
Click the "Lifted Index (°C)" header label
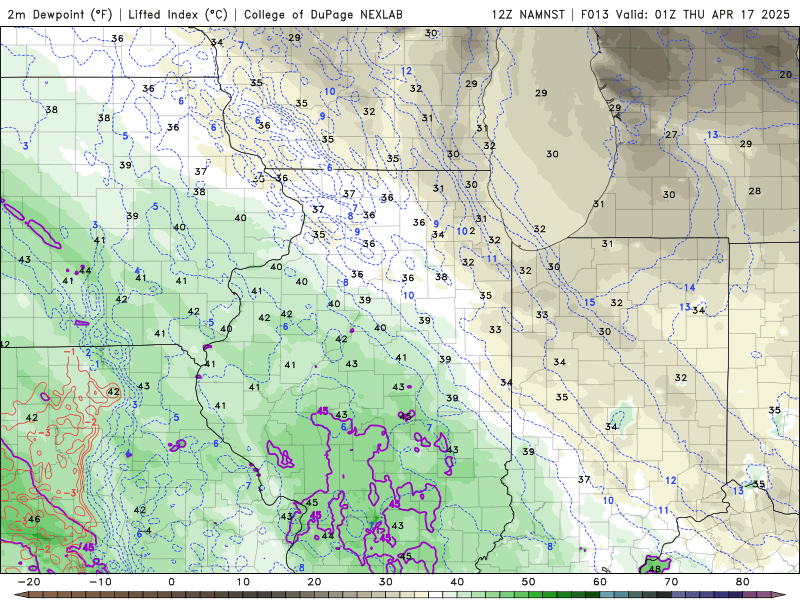click(178, 14)
